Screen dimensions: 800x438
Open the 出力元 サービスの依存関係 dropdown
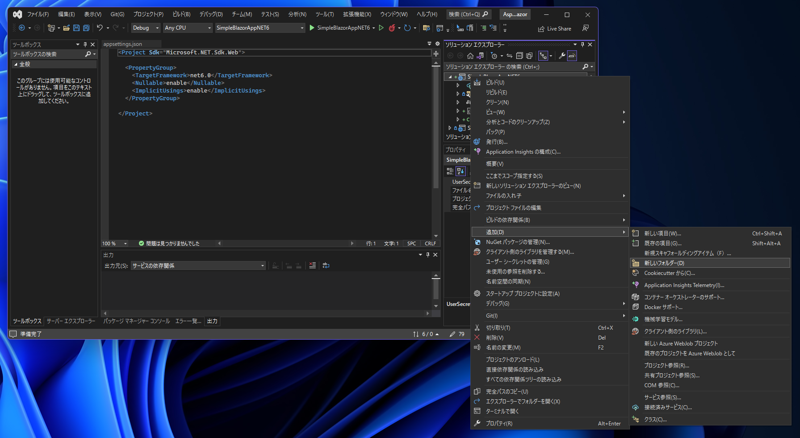coord(198,265)
